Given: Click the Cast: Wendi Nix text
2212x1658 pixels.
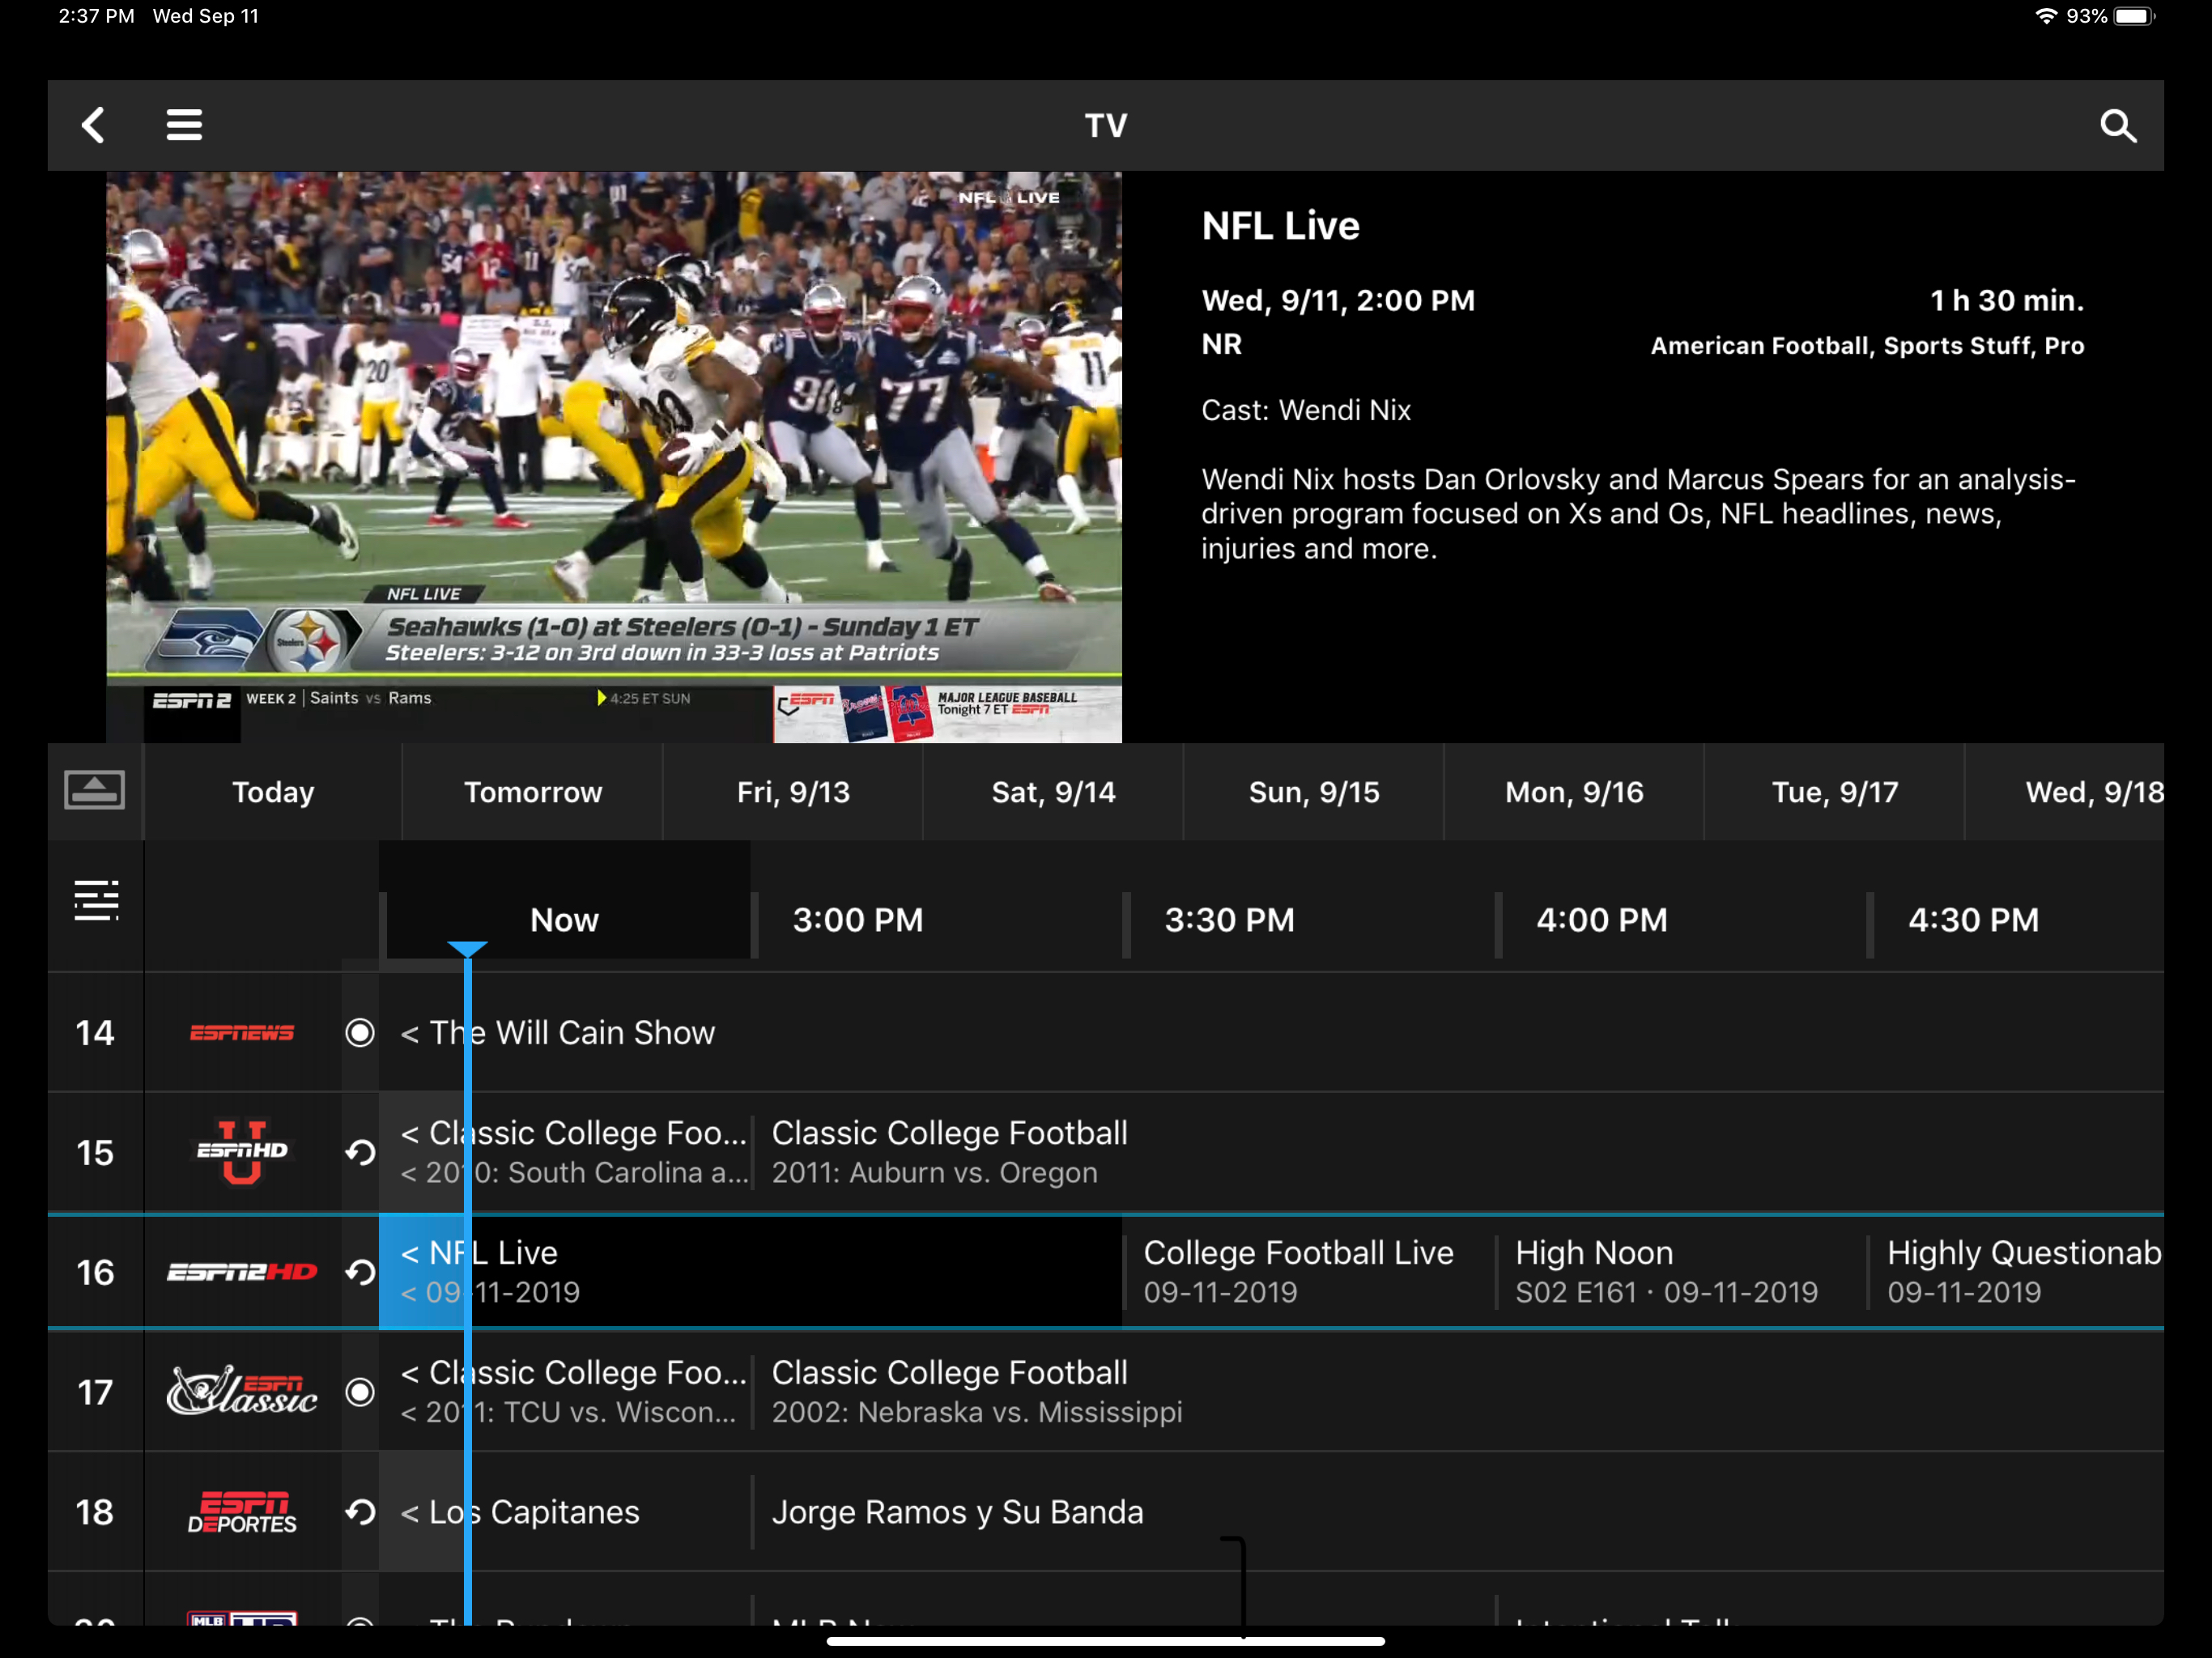Looking at the screenshot, I should pos(1306,410).
